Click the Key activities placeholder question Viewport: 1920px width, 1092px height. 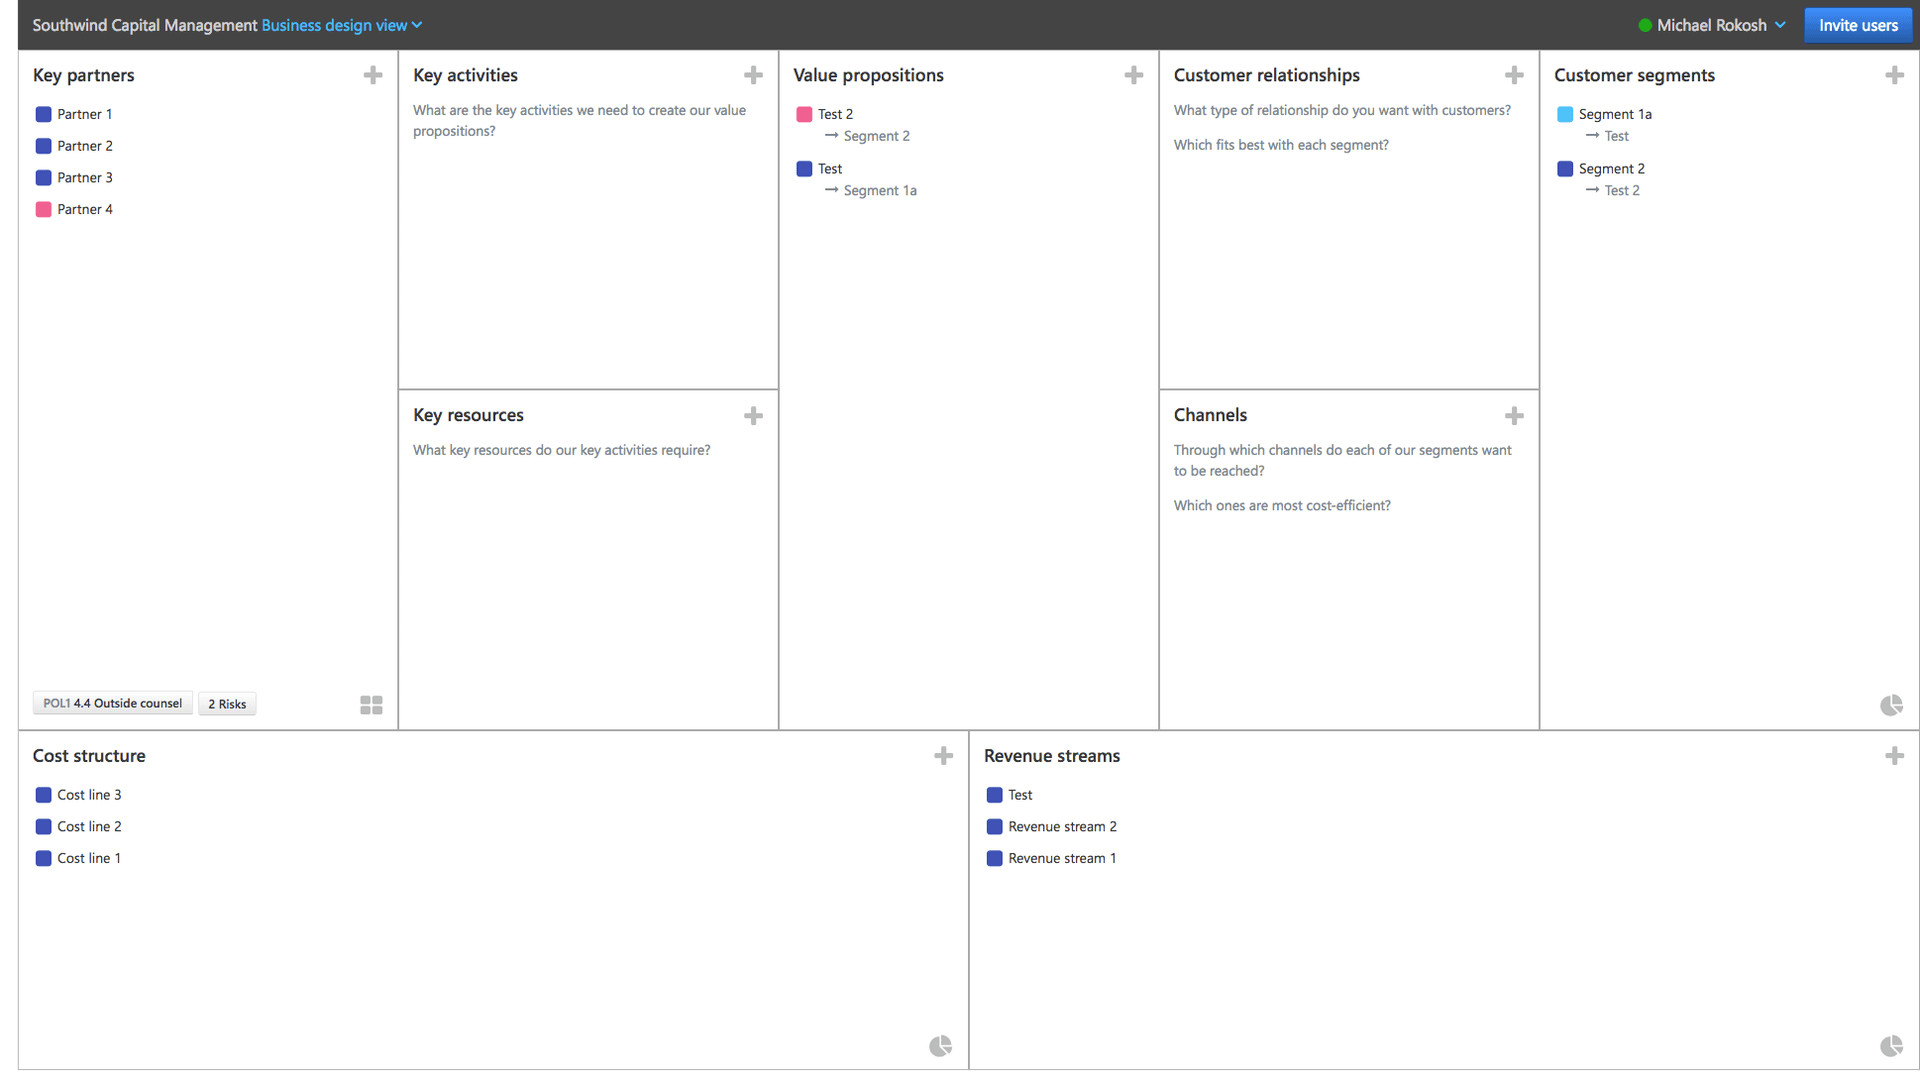580,121
